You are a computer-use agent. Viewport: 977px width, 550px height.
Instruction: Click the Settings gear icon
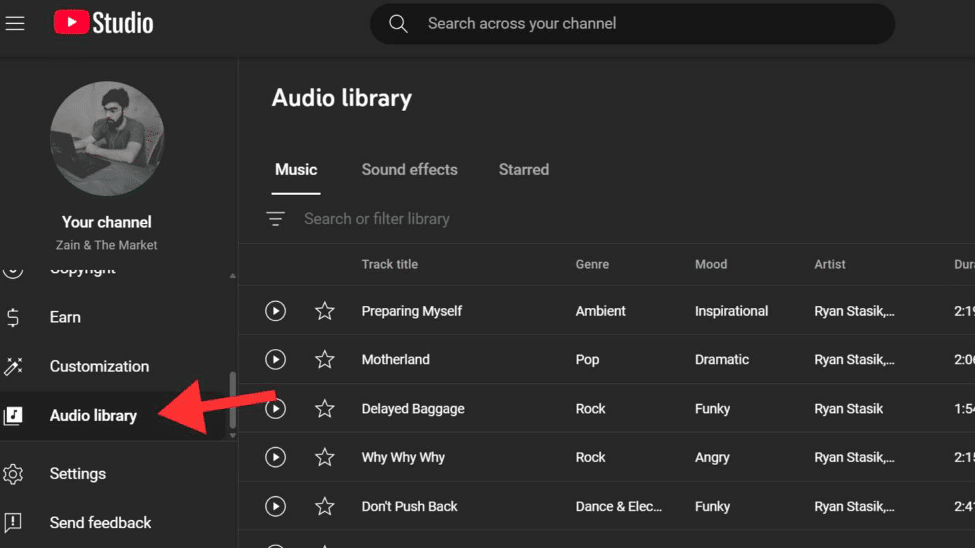(13, 474)
